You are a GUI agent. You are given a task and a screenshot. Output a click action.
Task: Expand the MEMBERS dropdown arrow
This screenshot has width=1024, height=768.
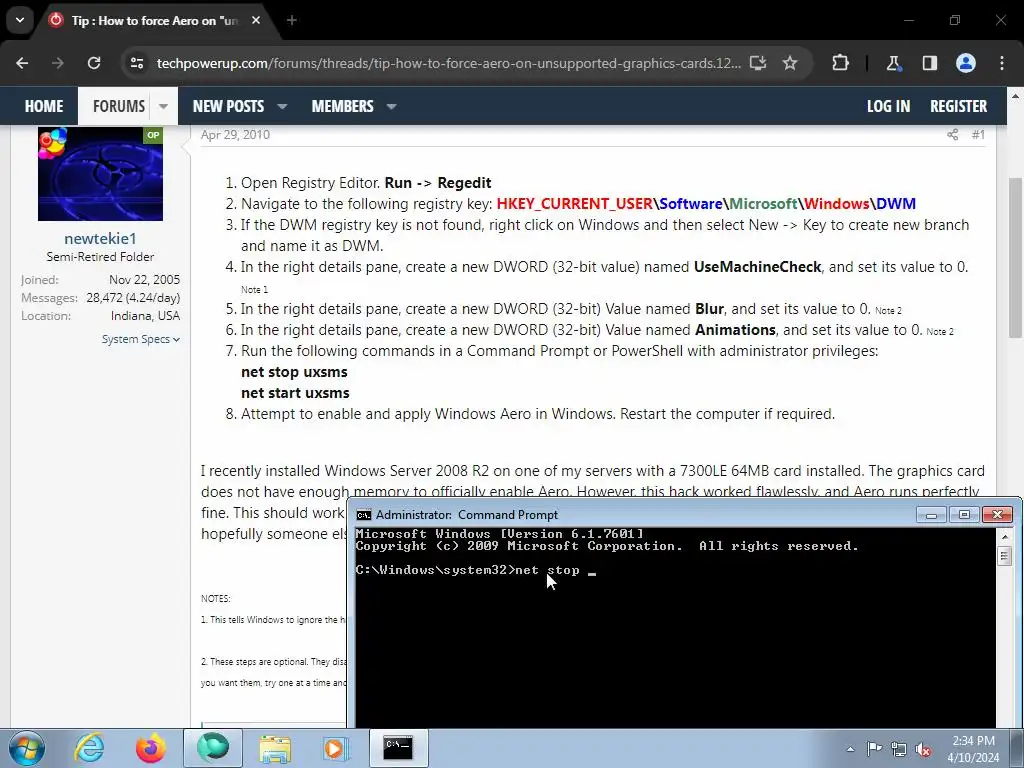click(x=391, y=106)
